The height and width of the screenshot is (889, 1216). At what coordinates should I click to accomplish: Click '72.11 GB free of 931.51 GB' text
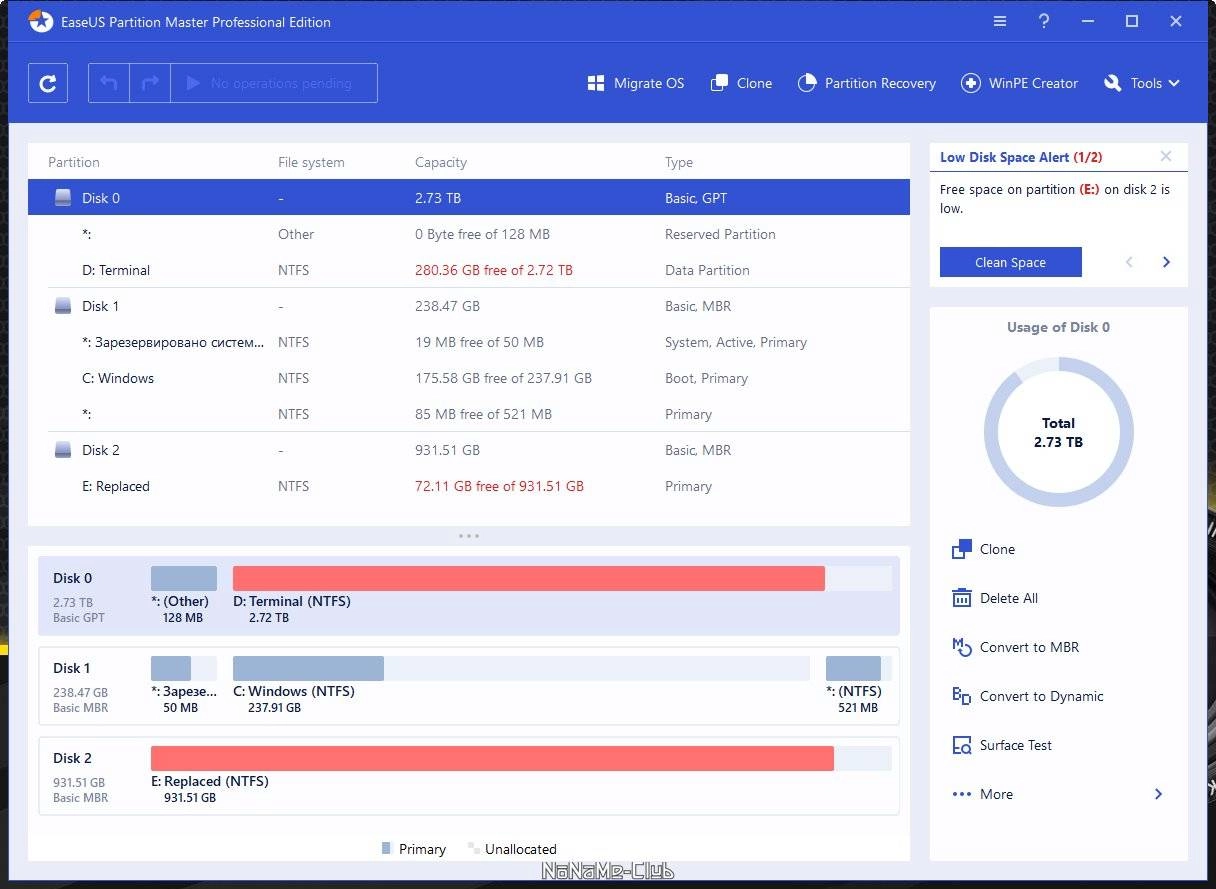pyautogui.click(x=500, y=486)
